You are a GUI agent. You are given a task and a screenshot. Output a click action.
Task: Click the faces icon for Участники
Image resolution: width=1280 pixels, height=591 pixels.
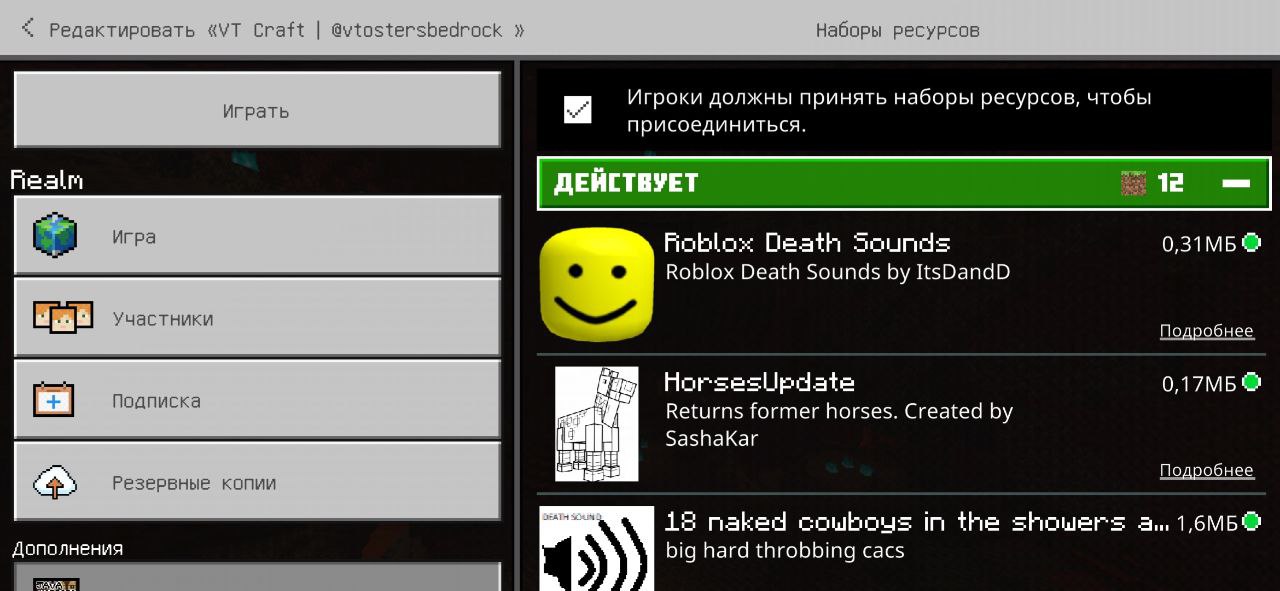pos(62,318)
